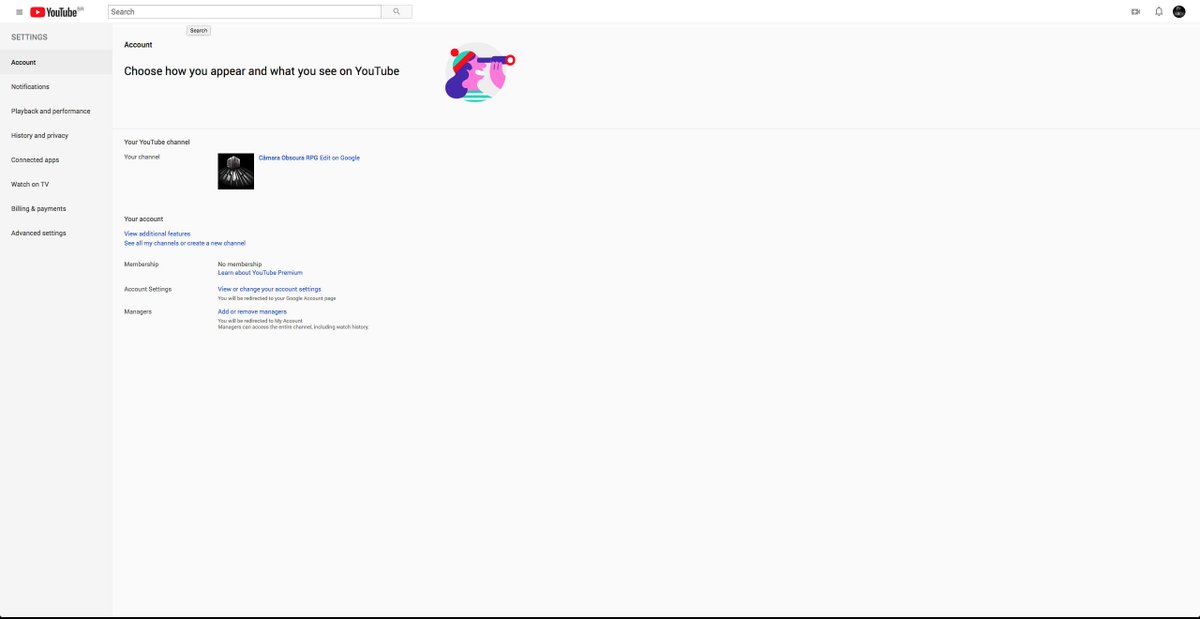
Task: Click View additional features link
Action: [157, 234]
